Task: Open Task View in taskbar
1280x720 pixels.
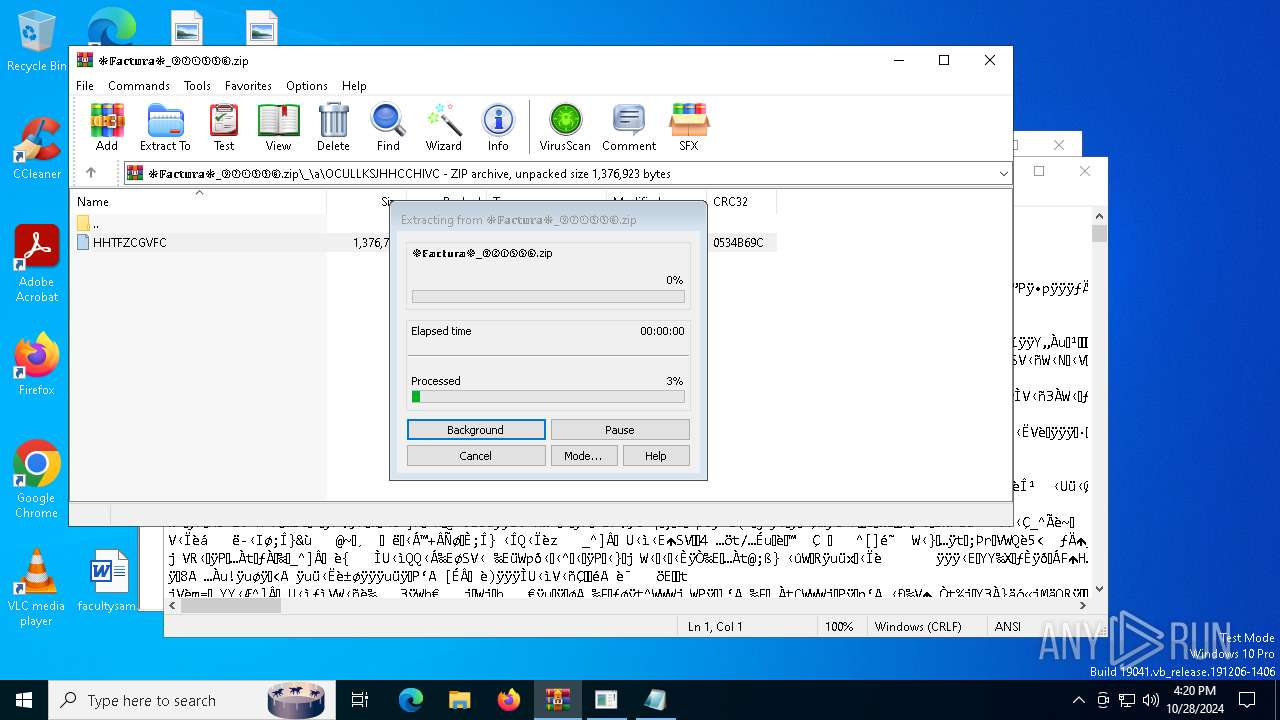Action: (360, 700)
